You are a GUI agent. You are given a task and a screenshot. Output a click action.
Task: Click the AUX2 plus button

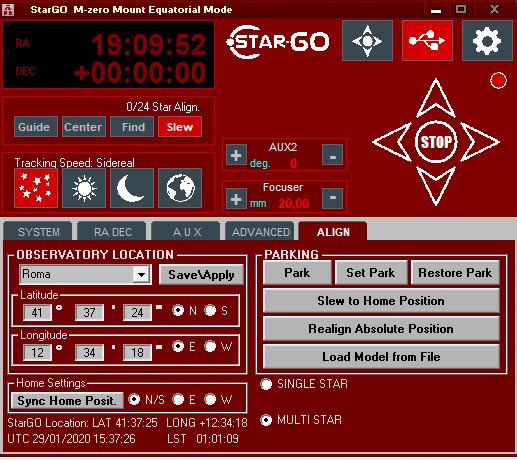pyautogui.click(x=236, y=155)
